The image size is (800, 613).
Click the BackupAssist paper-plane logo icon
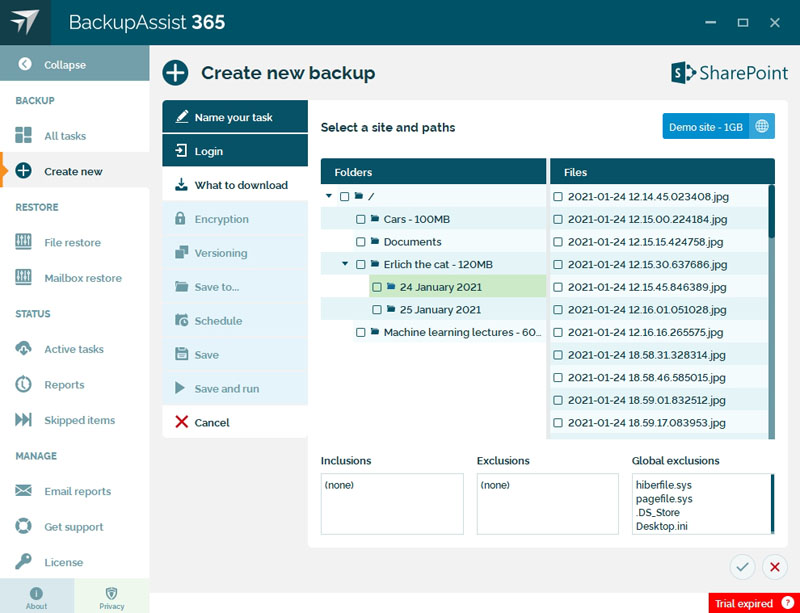coord(25,22)
